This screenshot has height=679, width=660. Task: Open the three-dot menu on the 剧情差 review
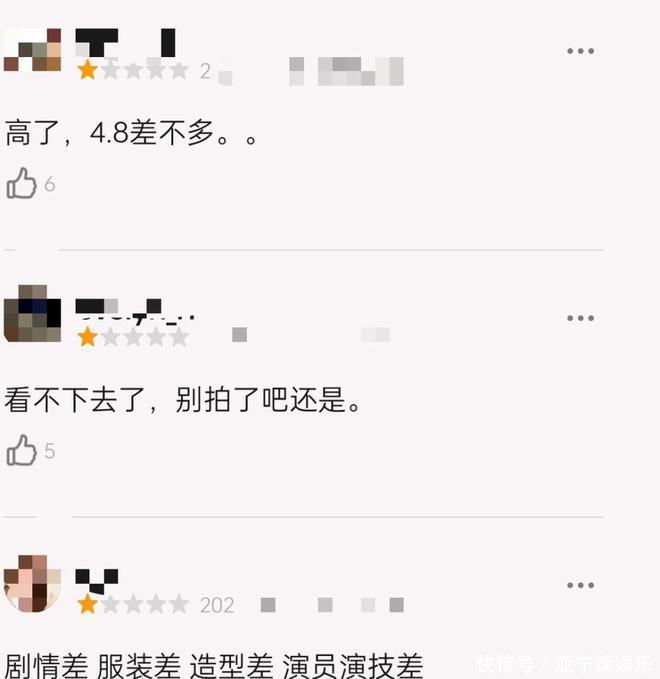tap(580, 585)
